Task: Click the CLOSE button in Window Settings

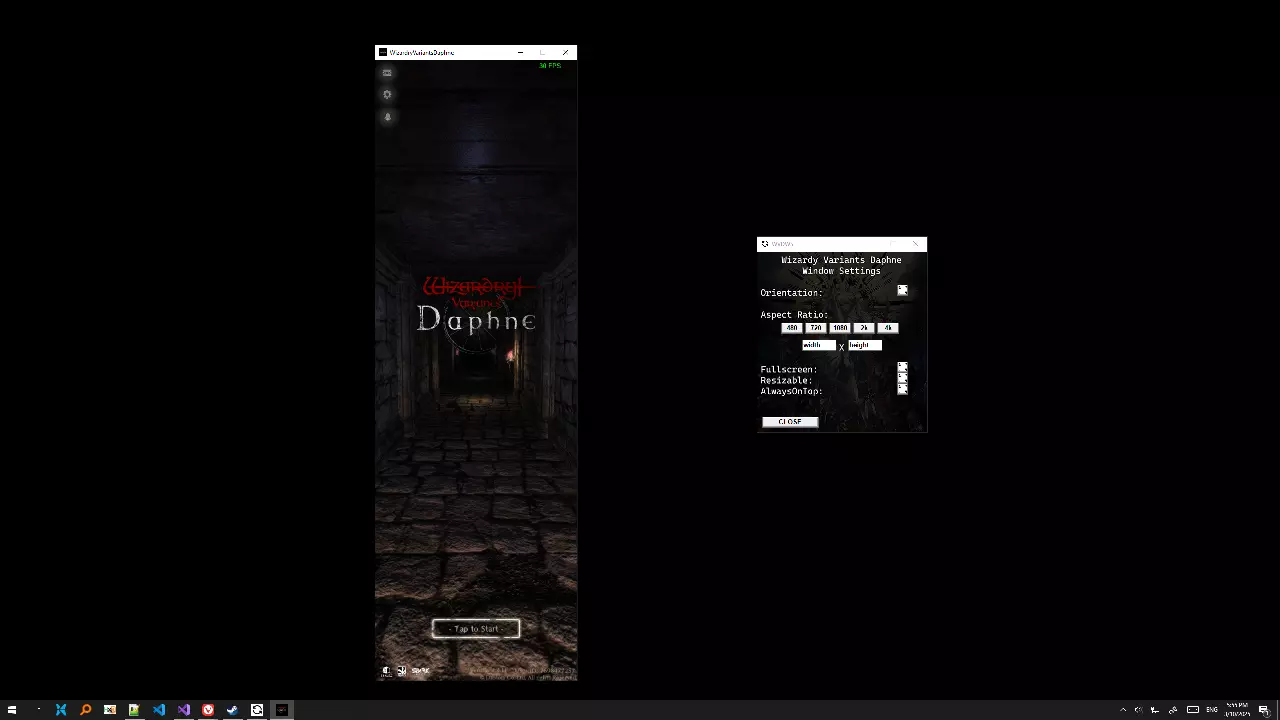Action: (x=790, y=422)
